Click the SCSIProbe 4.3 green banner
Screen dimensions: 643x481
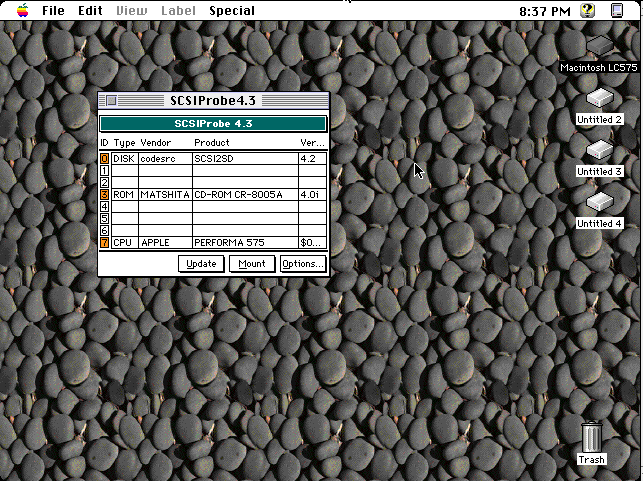click(213, 123)
